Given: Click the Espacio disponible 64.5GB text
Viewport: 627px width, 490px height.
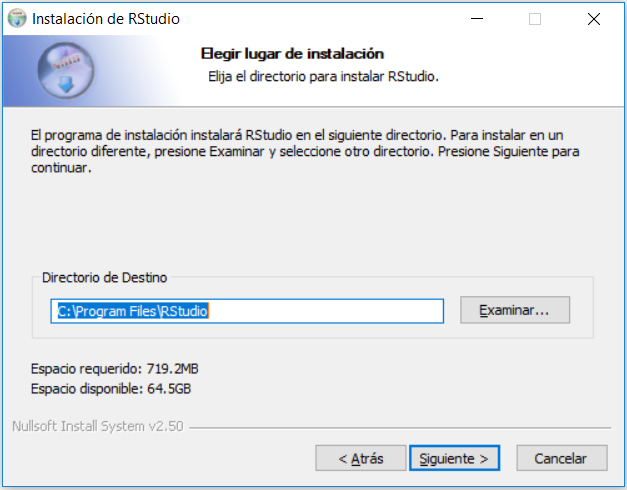Looking at the screenshot, I should pyautogui.click(x=111, y=388).
